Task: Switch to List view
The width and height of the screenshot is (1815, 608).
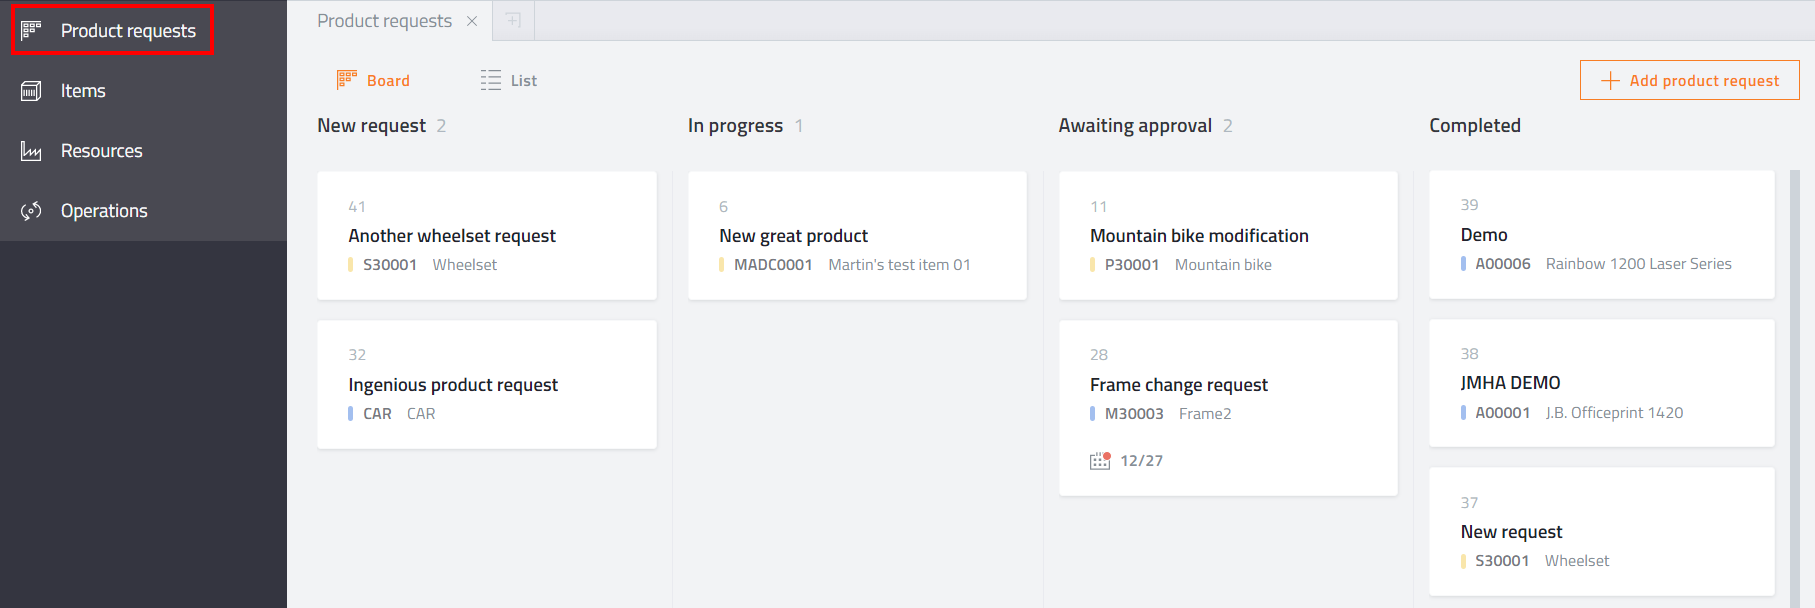Action: [x=509, y=80]
